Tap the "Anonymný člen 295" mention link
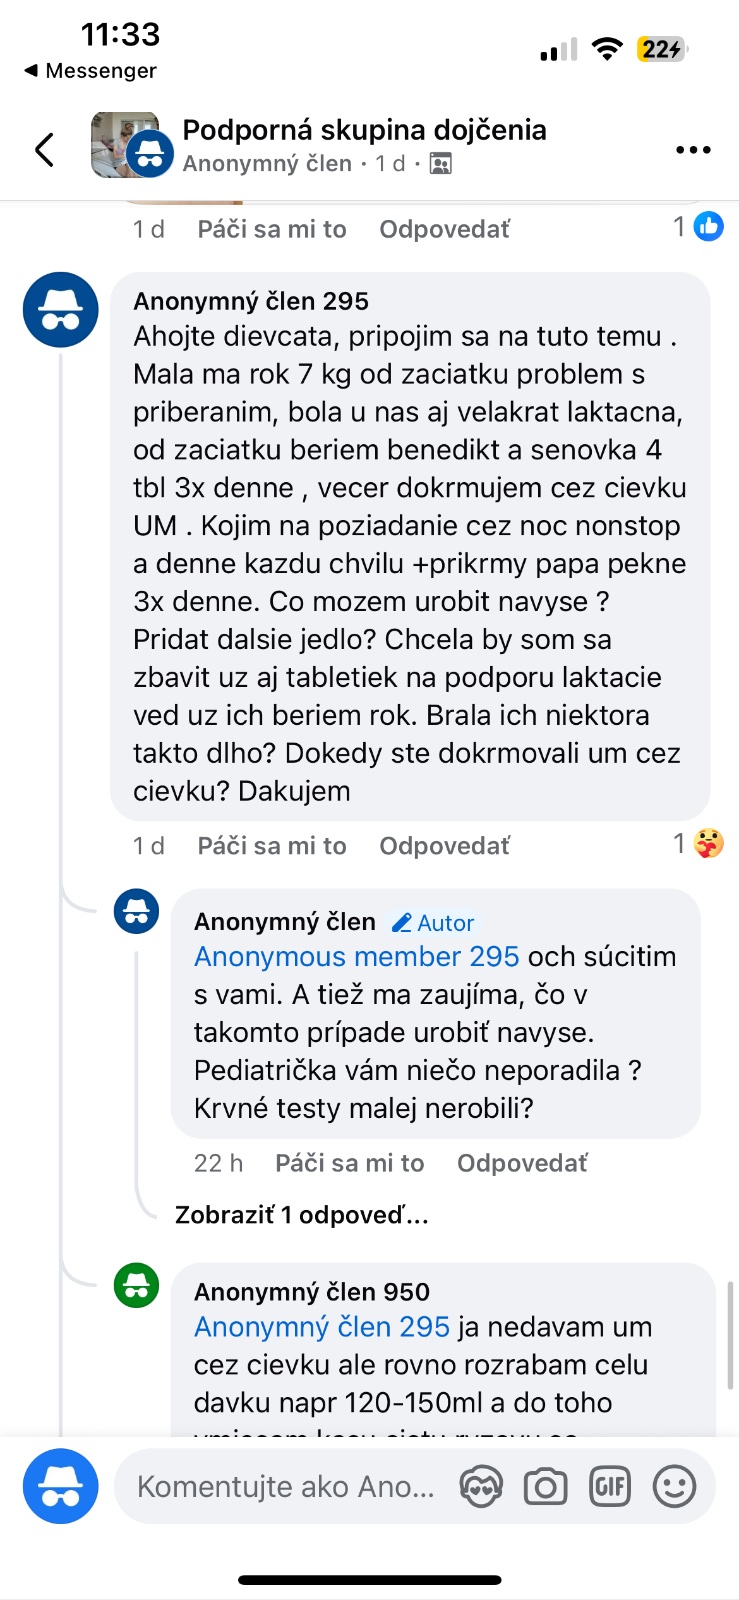739x1600 pixels. (321, 1327)
